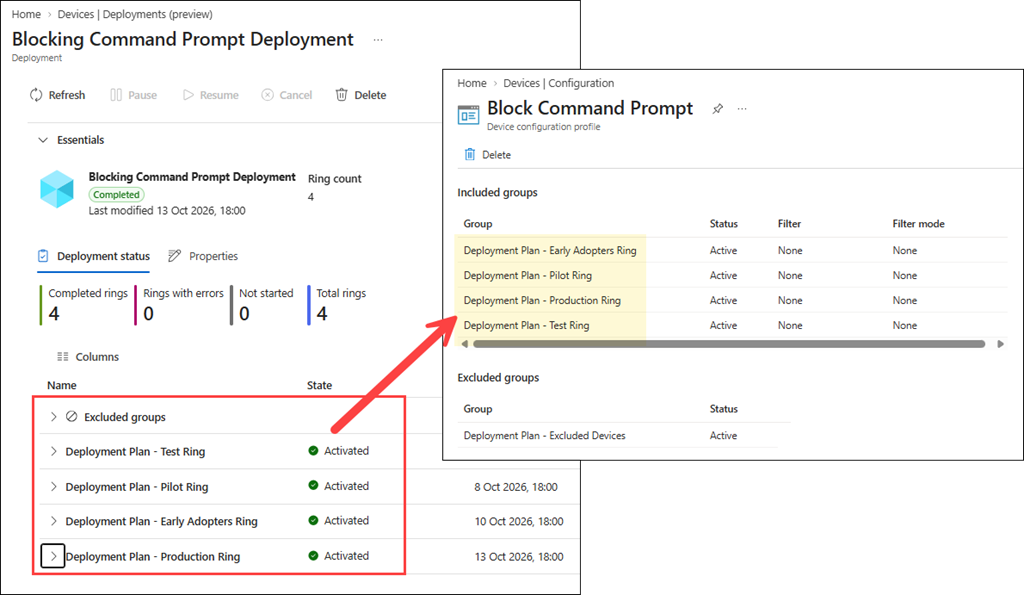Click the Resume button

click(x=211, y=95)
